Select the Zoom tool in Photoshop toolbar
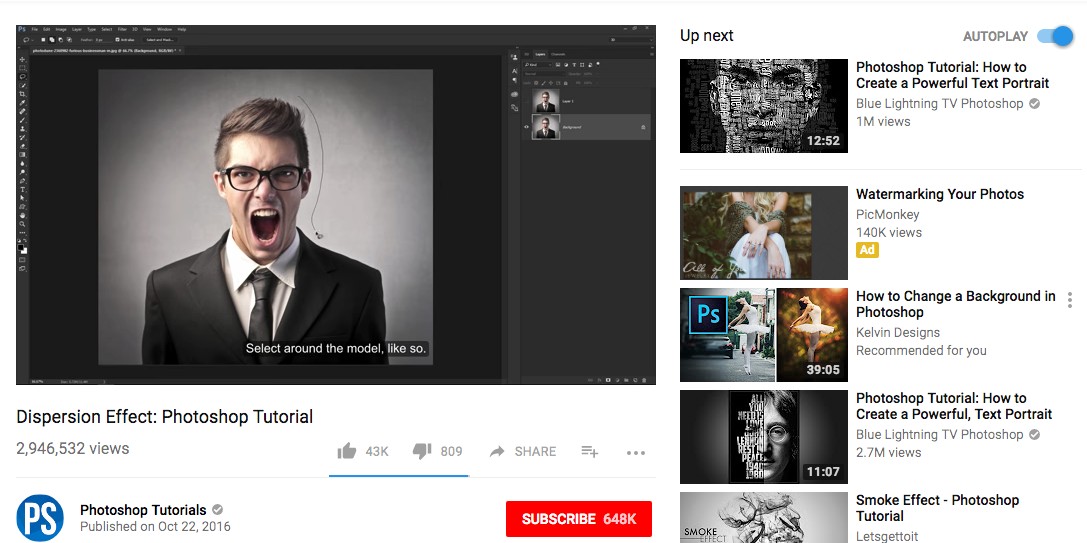The width and height of the screenshot is (1087, 543). click(22, 223)
